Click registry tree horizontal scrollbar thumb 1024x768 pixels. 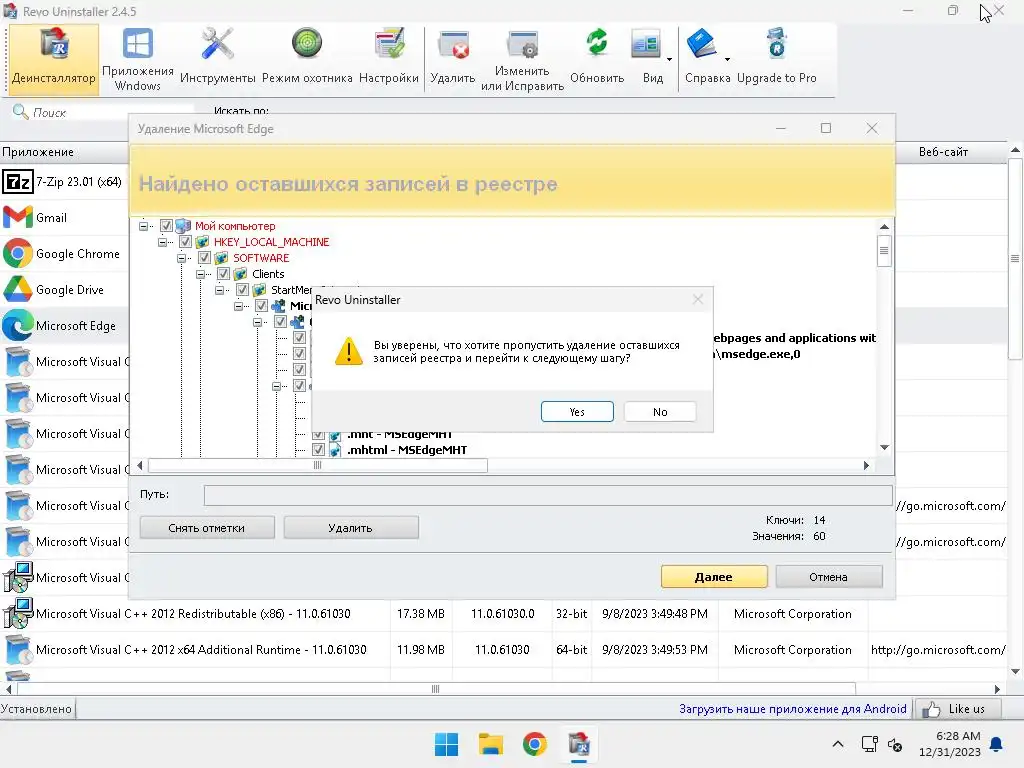click(x=317, y=465)
